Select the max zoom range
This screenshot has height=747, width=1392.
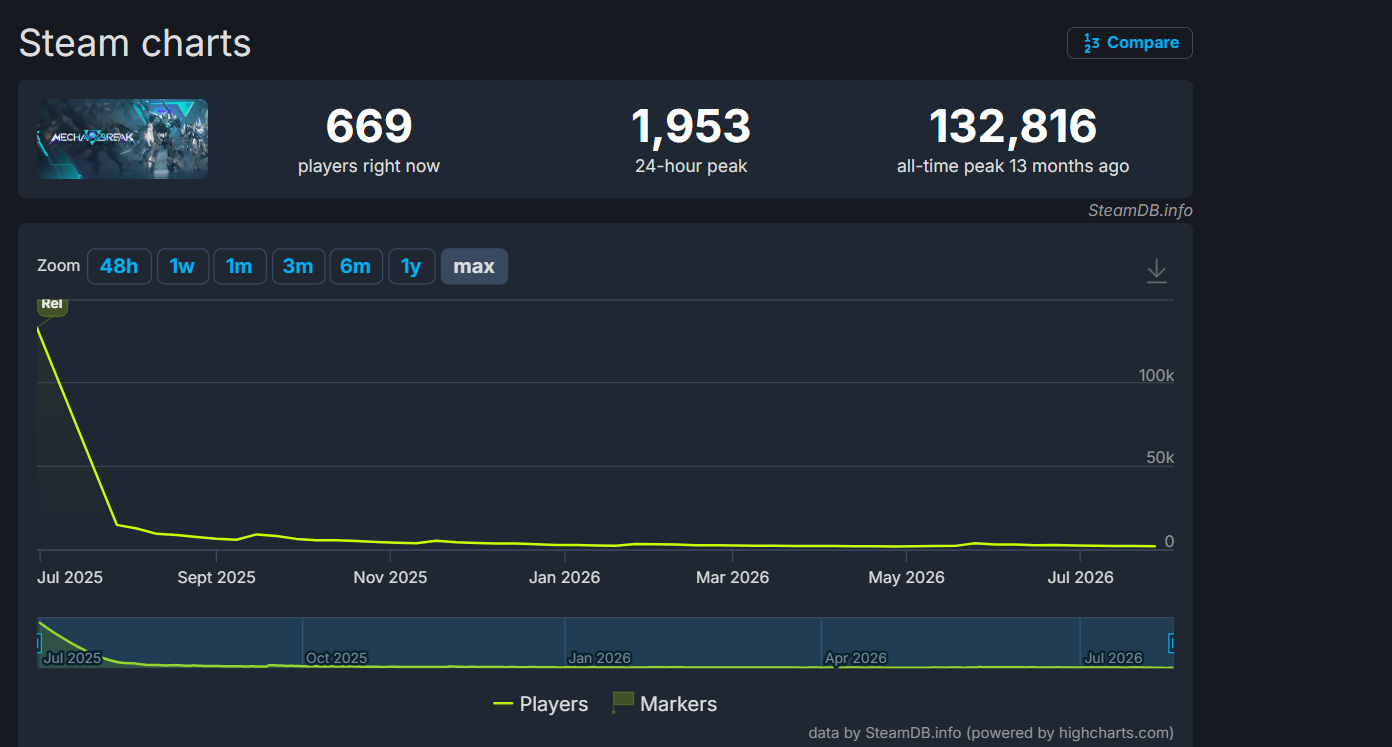(x=474, y=266)
